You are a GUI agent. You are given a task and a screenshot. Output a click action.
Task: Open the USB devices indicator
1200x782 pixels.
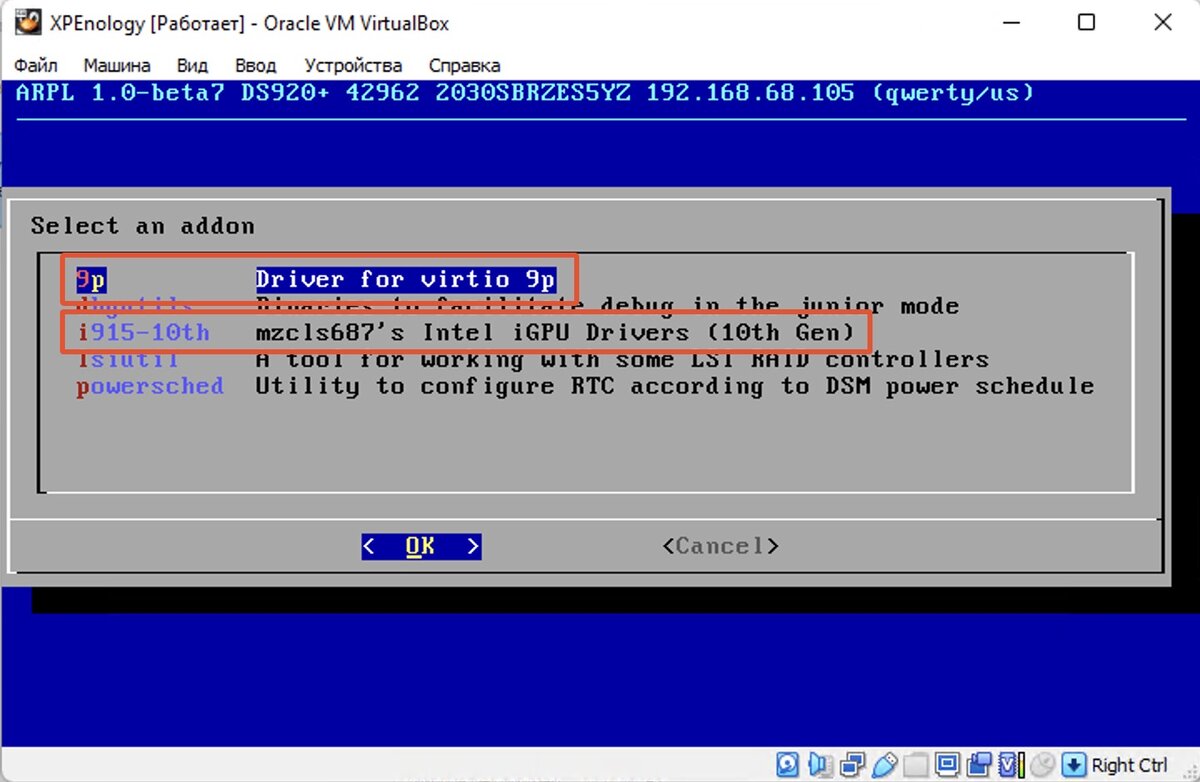885,765
